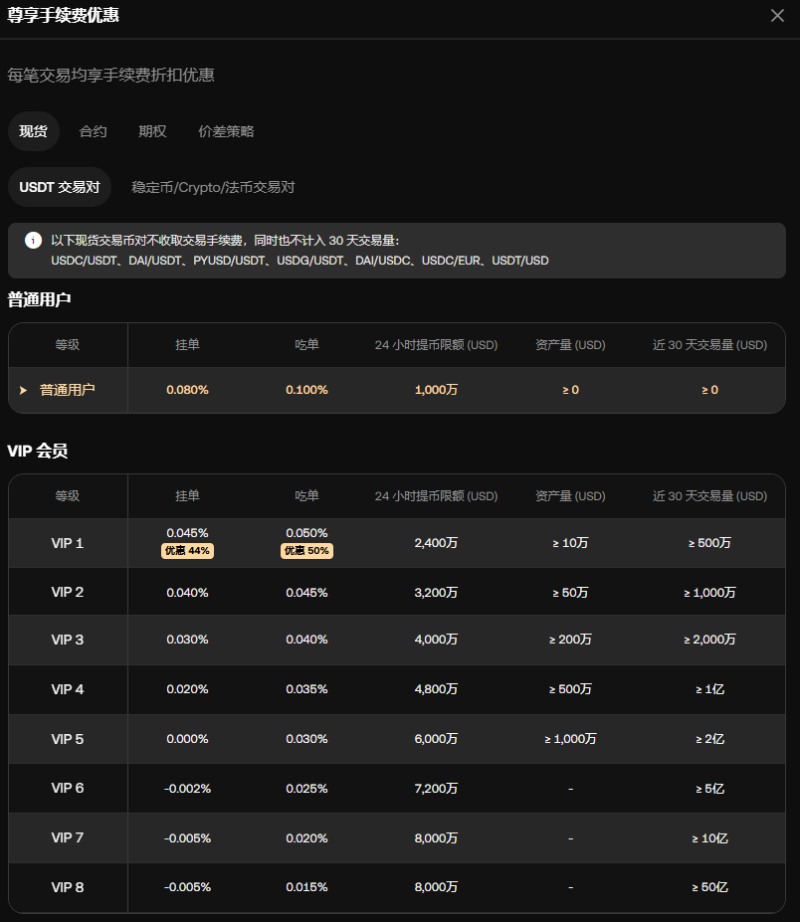This screenshot has height=922, width=800.
Task: Expand the 普通用户 row details
Action: click(x=22, y=390)
